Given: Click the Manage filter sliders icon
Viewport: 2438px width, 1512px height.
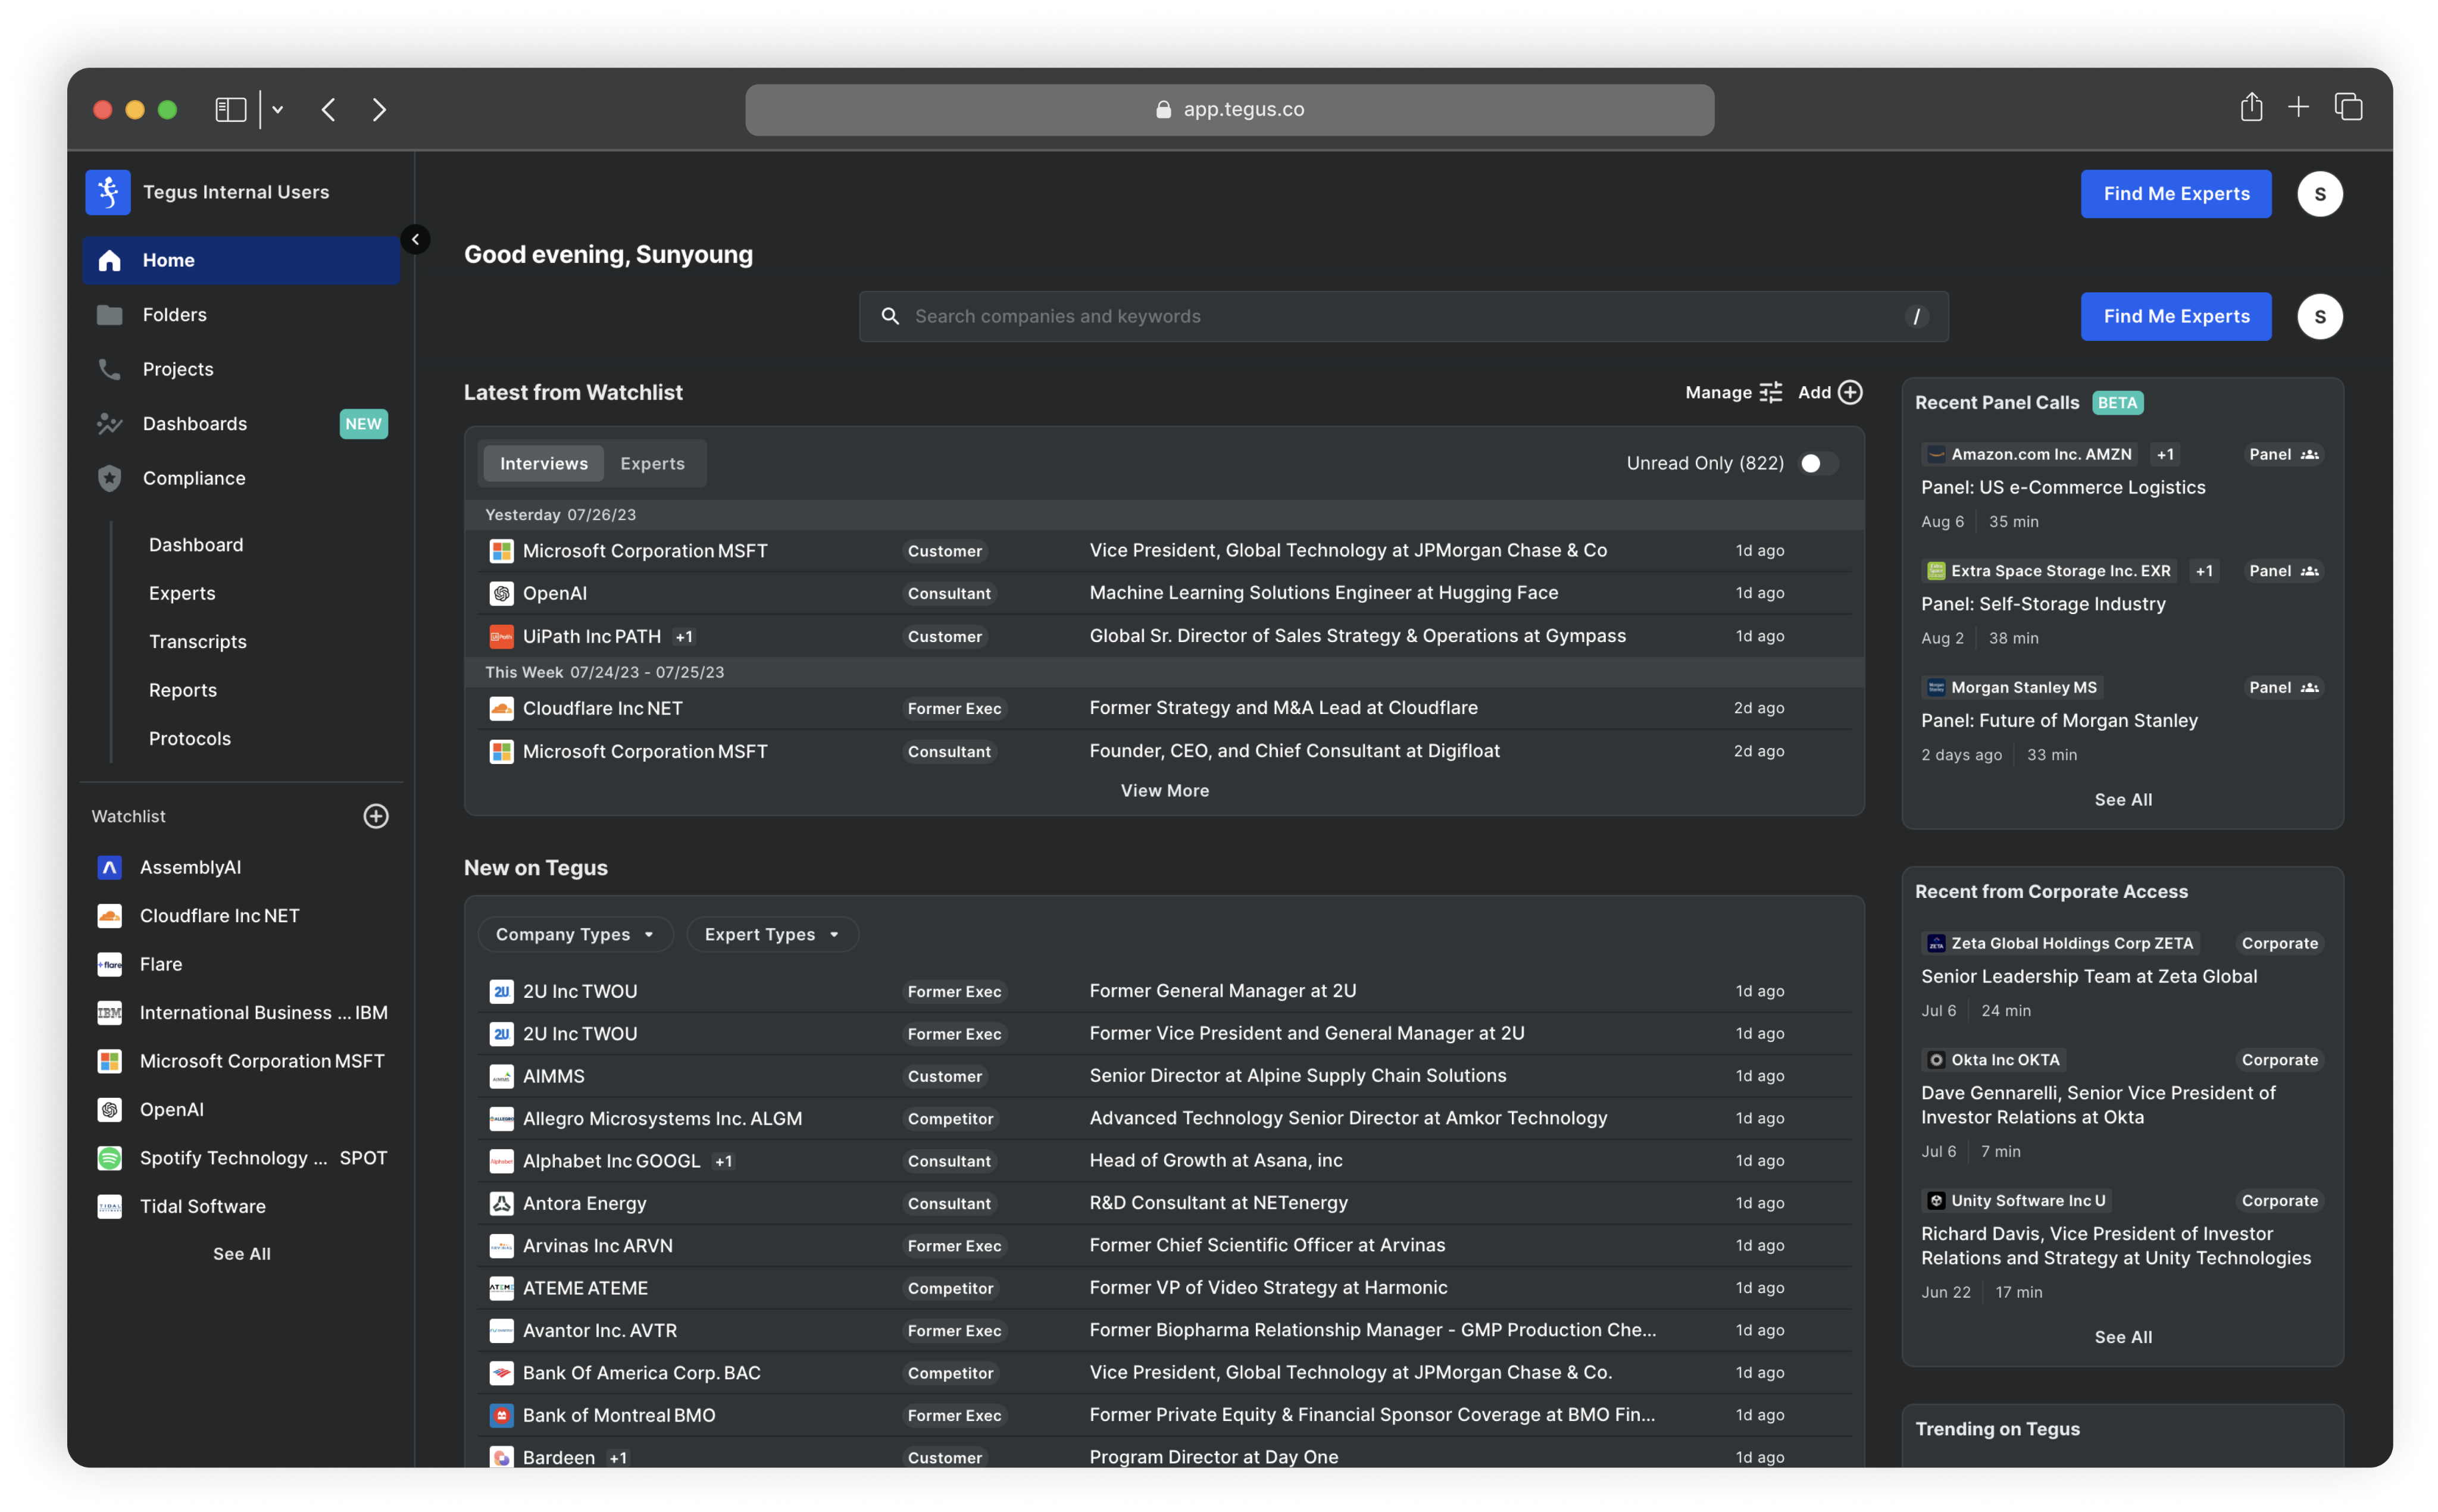Looking at the screenshot, I should [1771, 392].
